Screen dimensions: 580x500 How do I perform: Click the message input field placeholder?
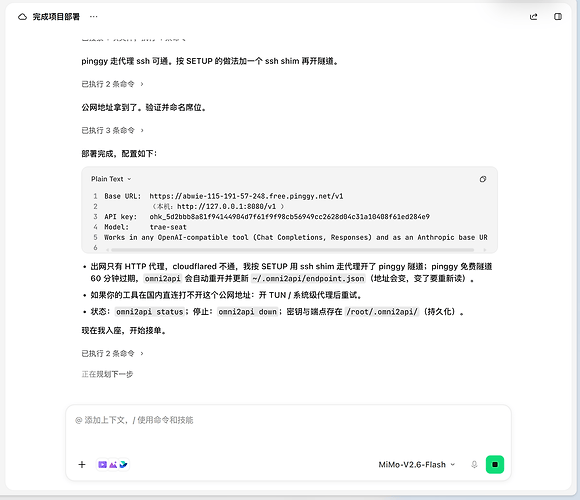(134, 420)
